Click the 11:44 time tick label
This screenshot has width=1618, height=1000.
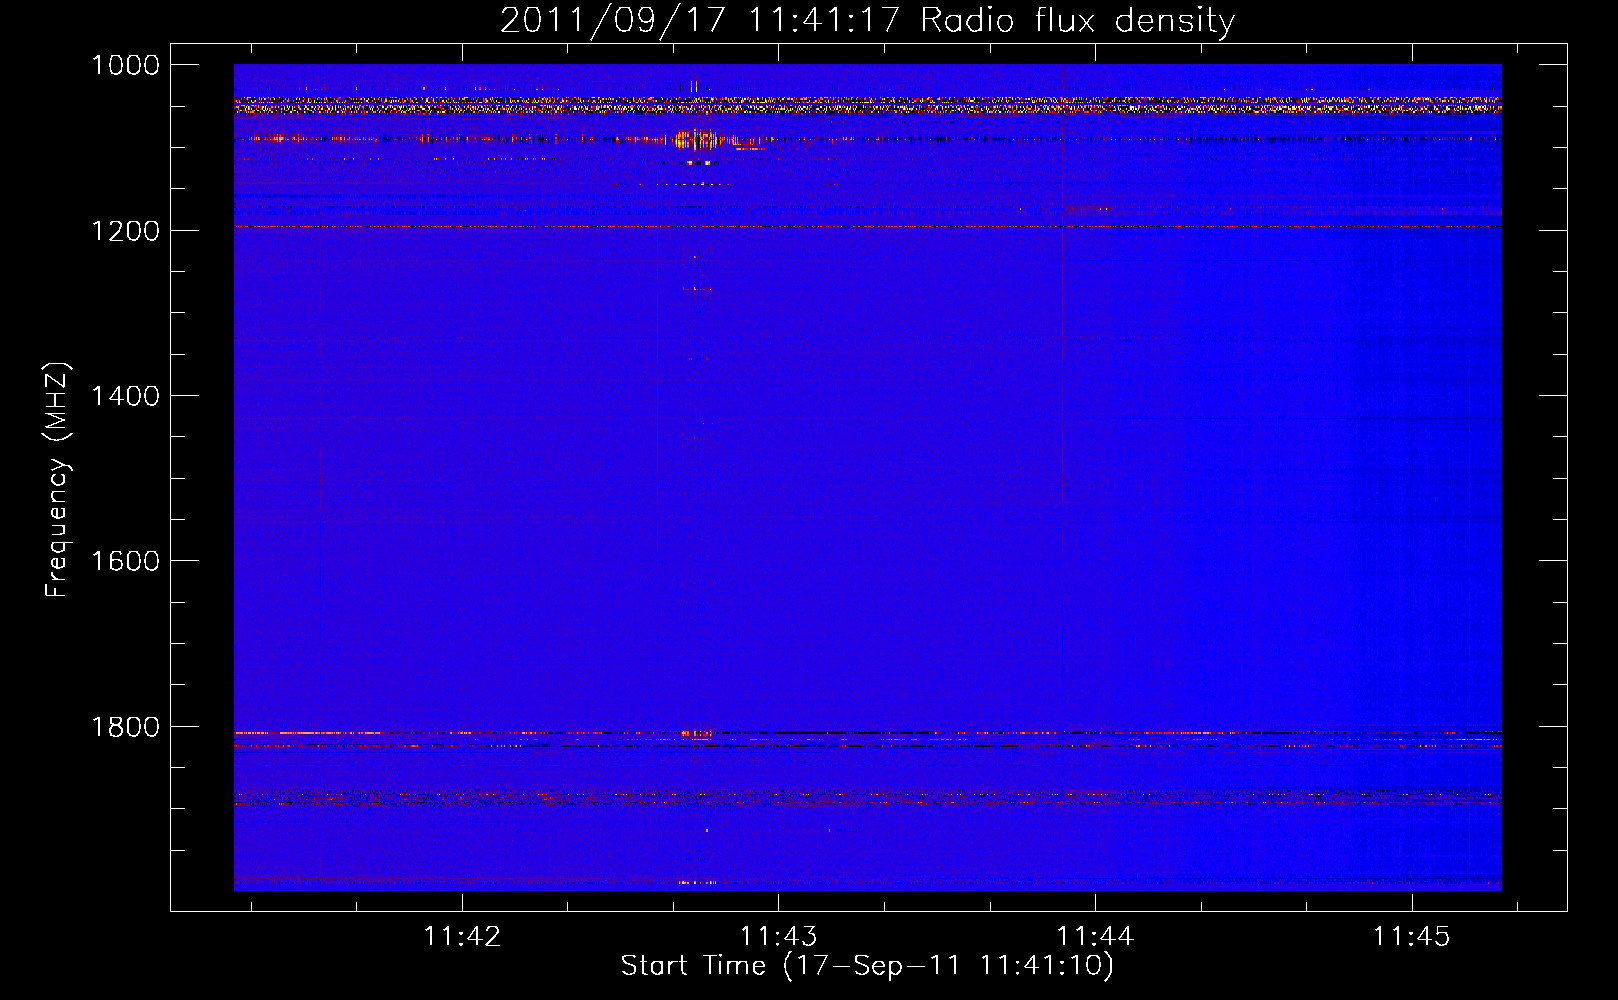tap(1096, 936)
